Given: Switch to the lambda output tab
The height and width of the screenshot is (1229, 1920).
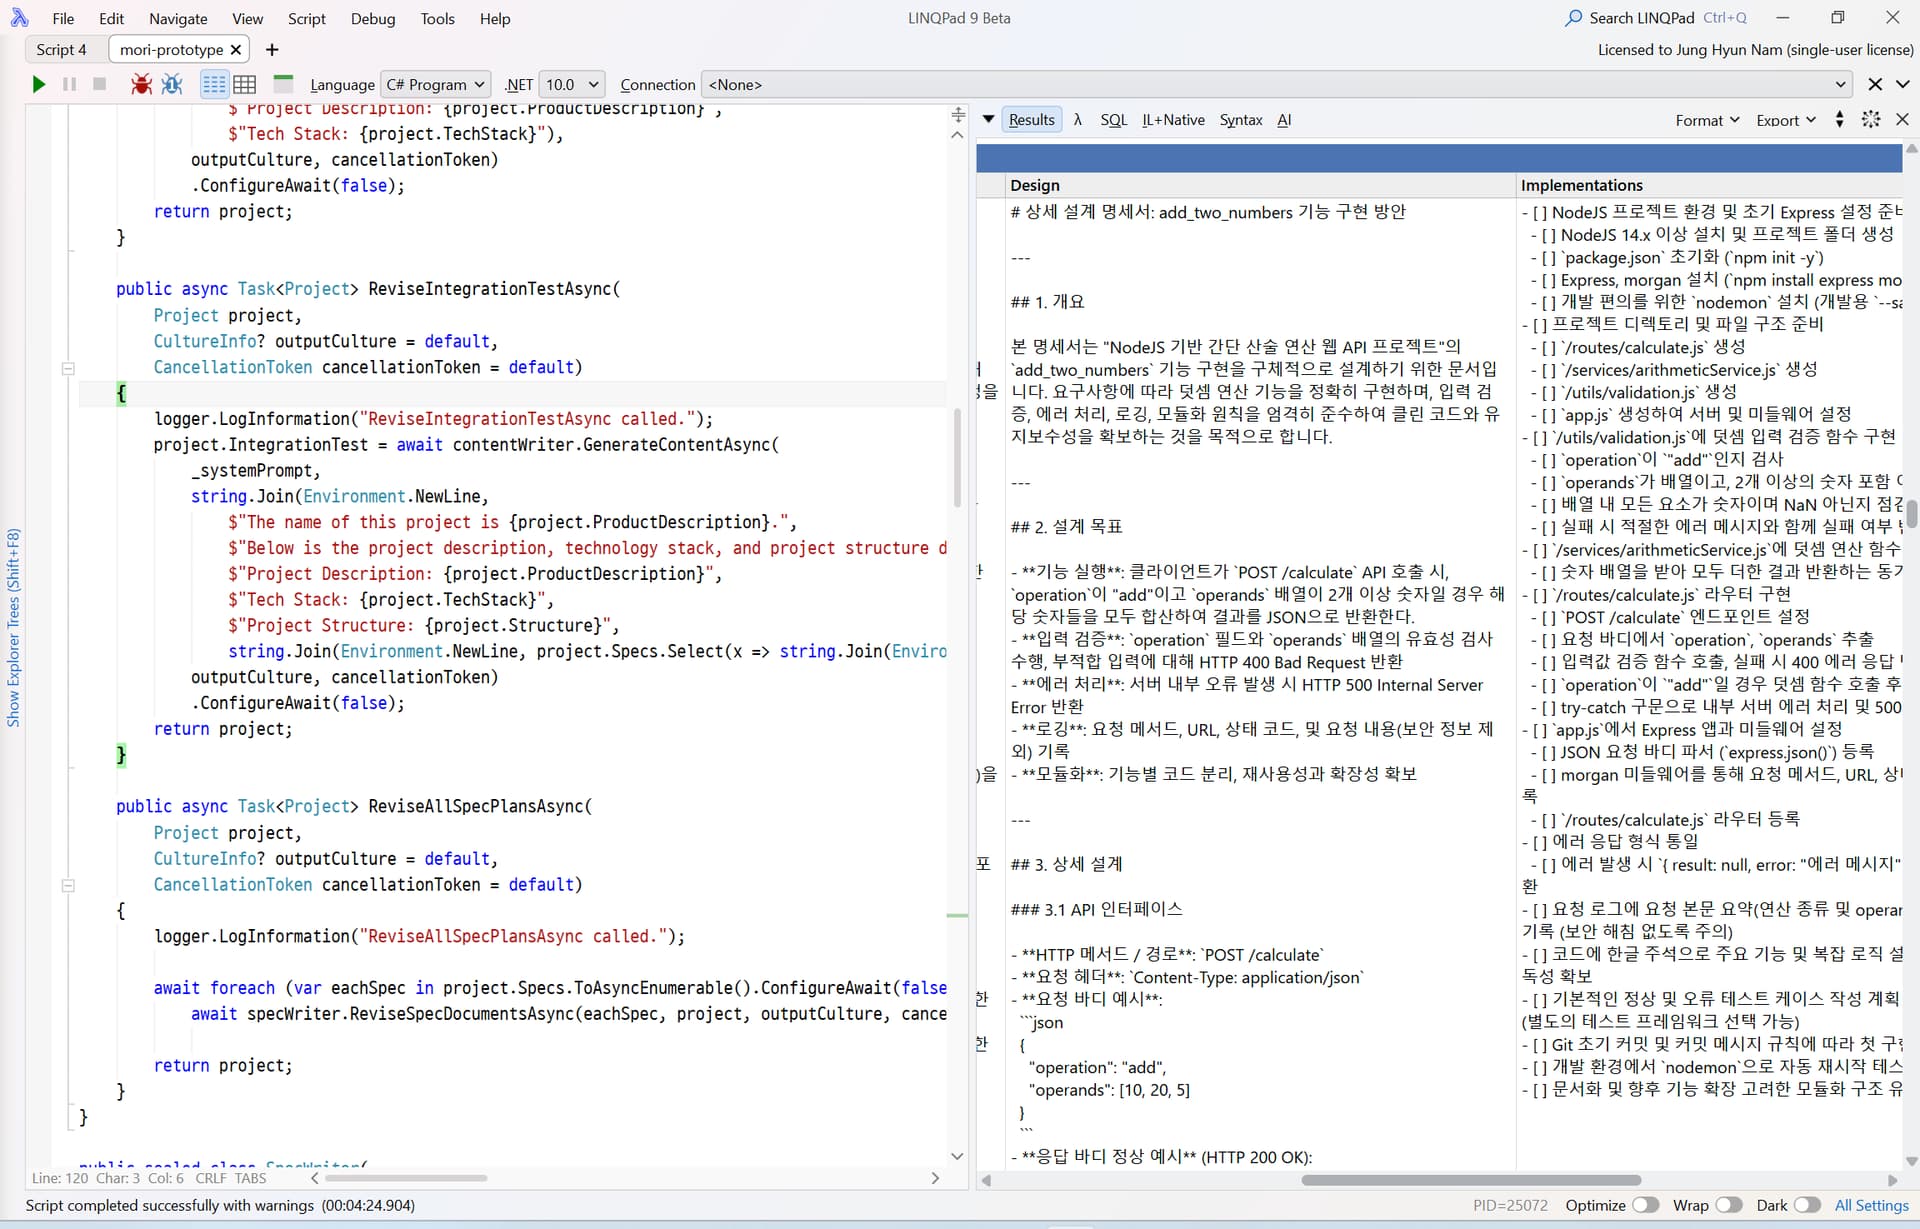Looking at the screenshot, I should 1078,120.
